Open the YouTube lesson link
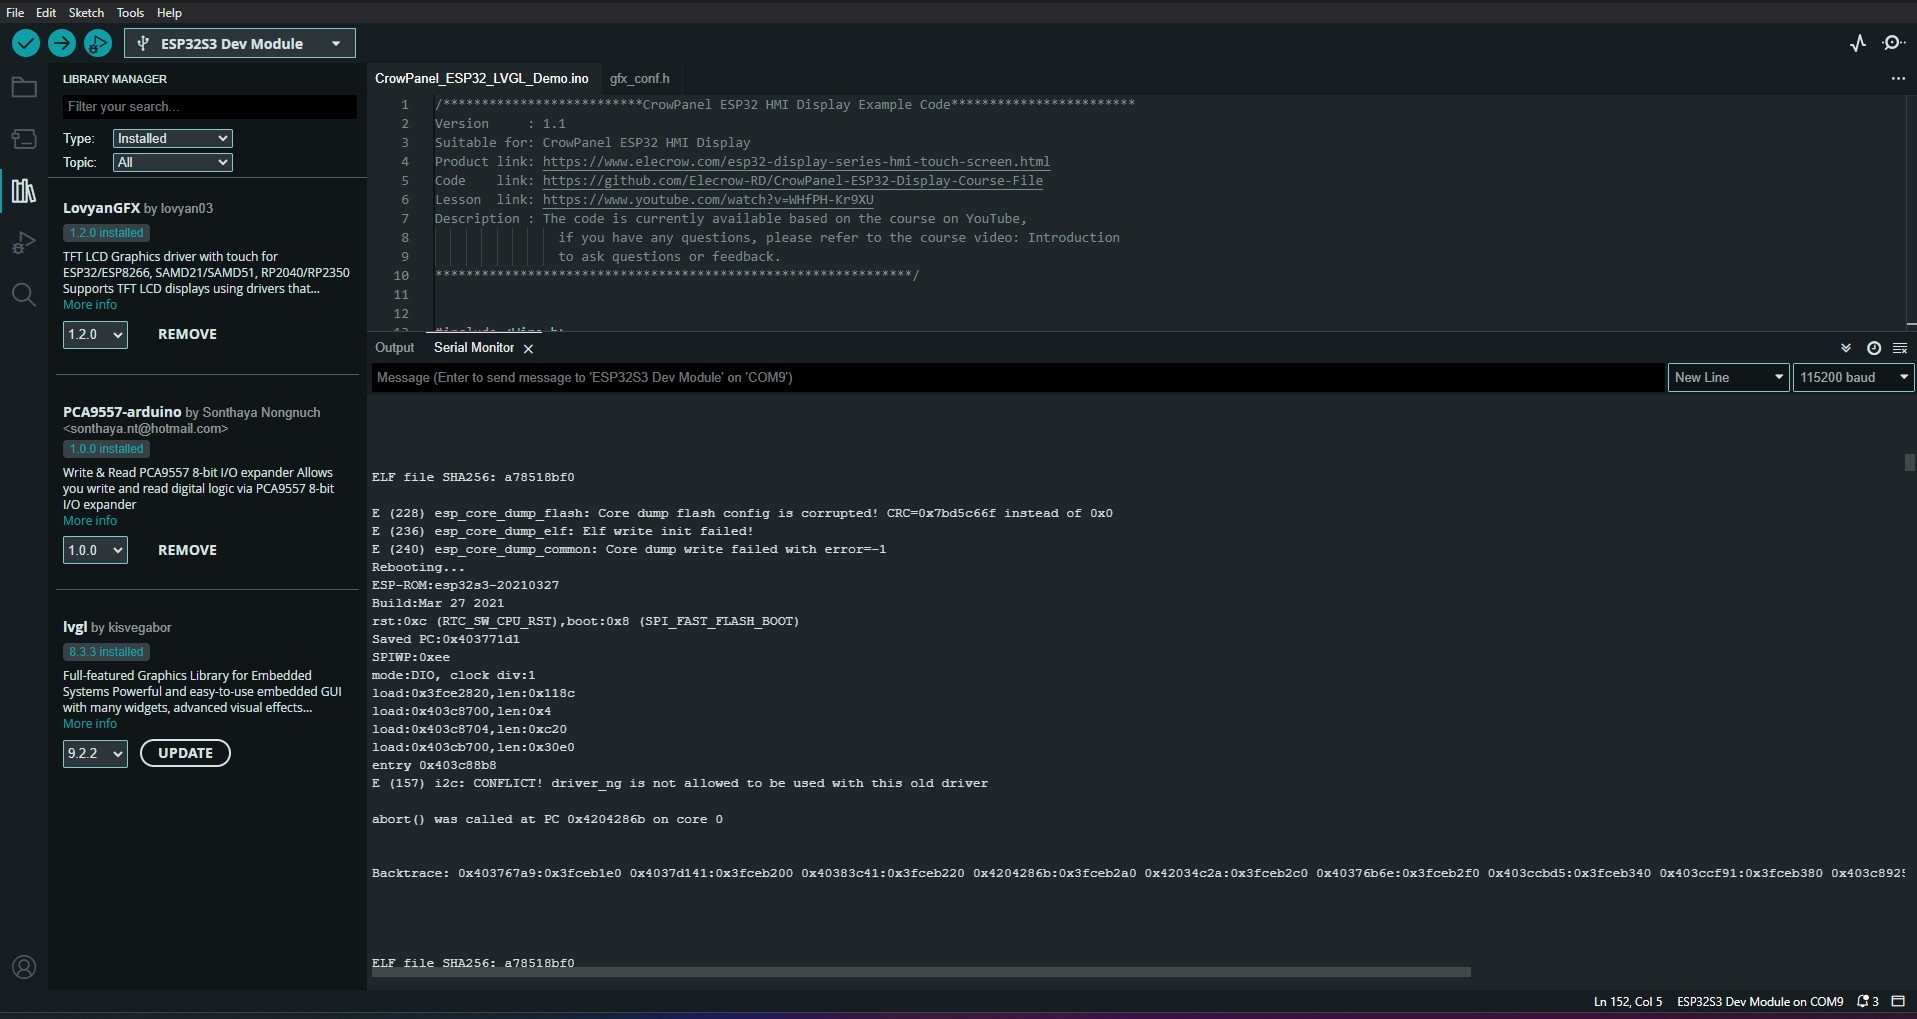The height and width of the screenshot is (1019, 1917). 708,200
